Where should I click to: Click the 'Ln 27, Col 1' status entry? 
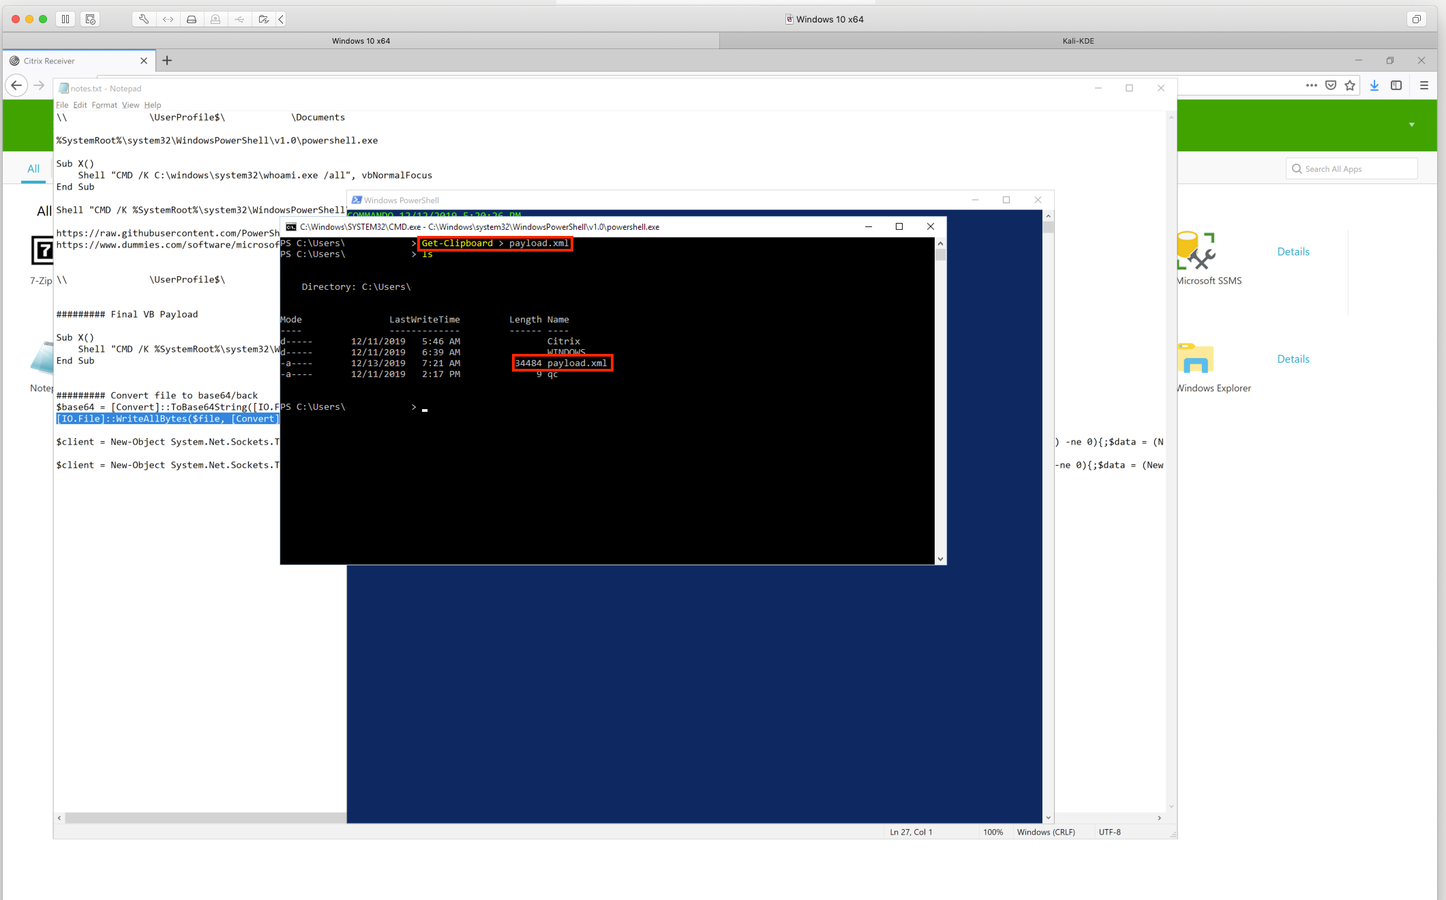(x=911, y=832)
